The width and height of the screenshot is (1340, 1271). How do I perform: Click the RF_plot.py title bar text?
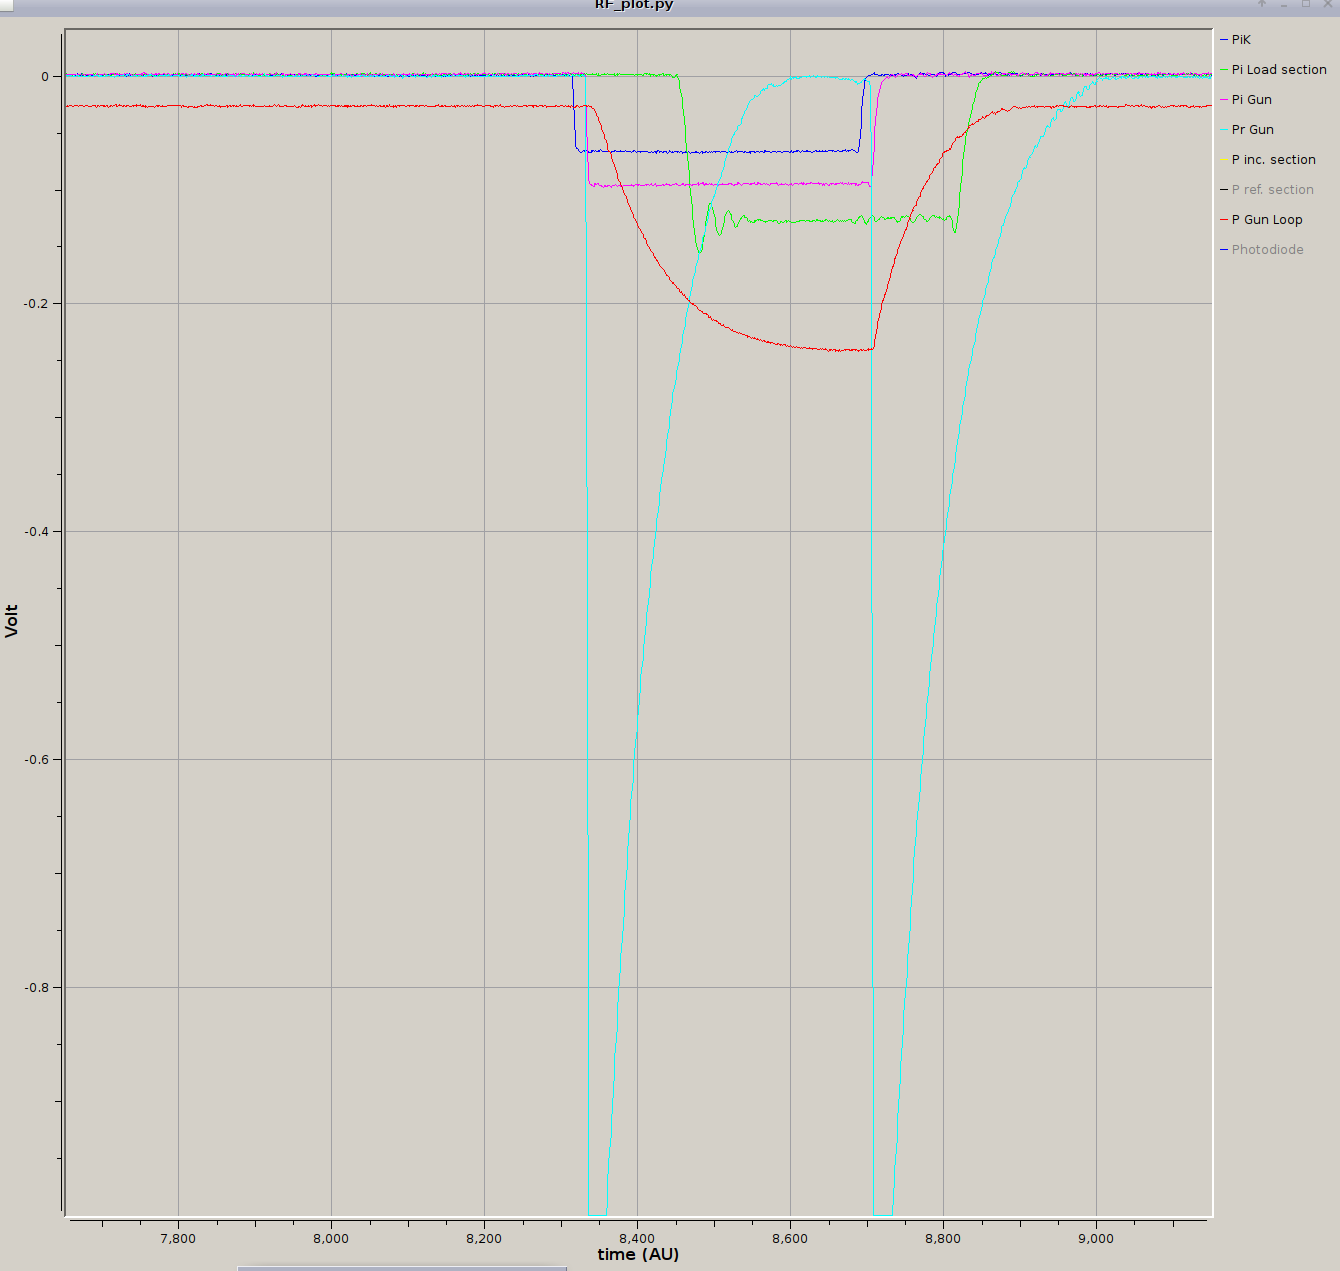634,5
